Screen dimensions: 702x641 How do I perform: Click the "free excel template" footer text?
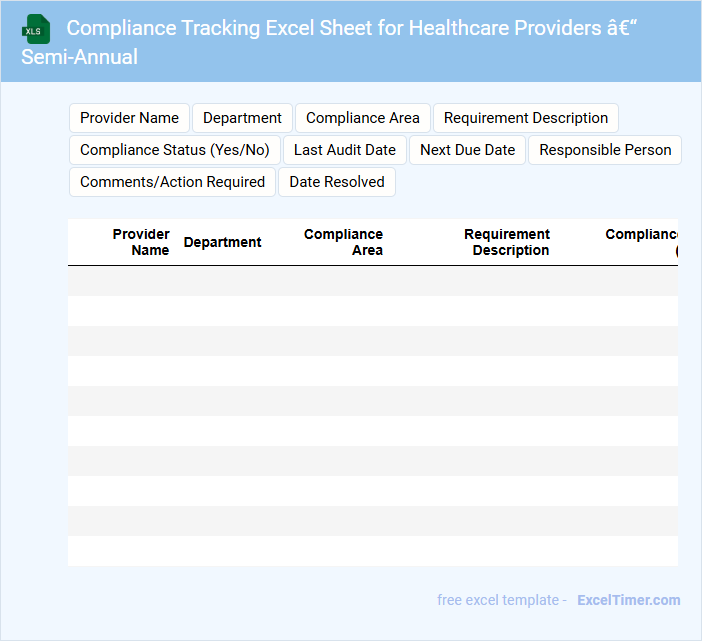[x=498, y=600]
